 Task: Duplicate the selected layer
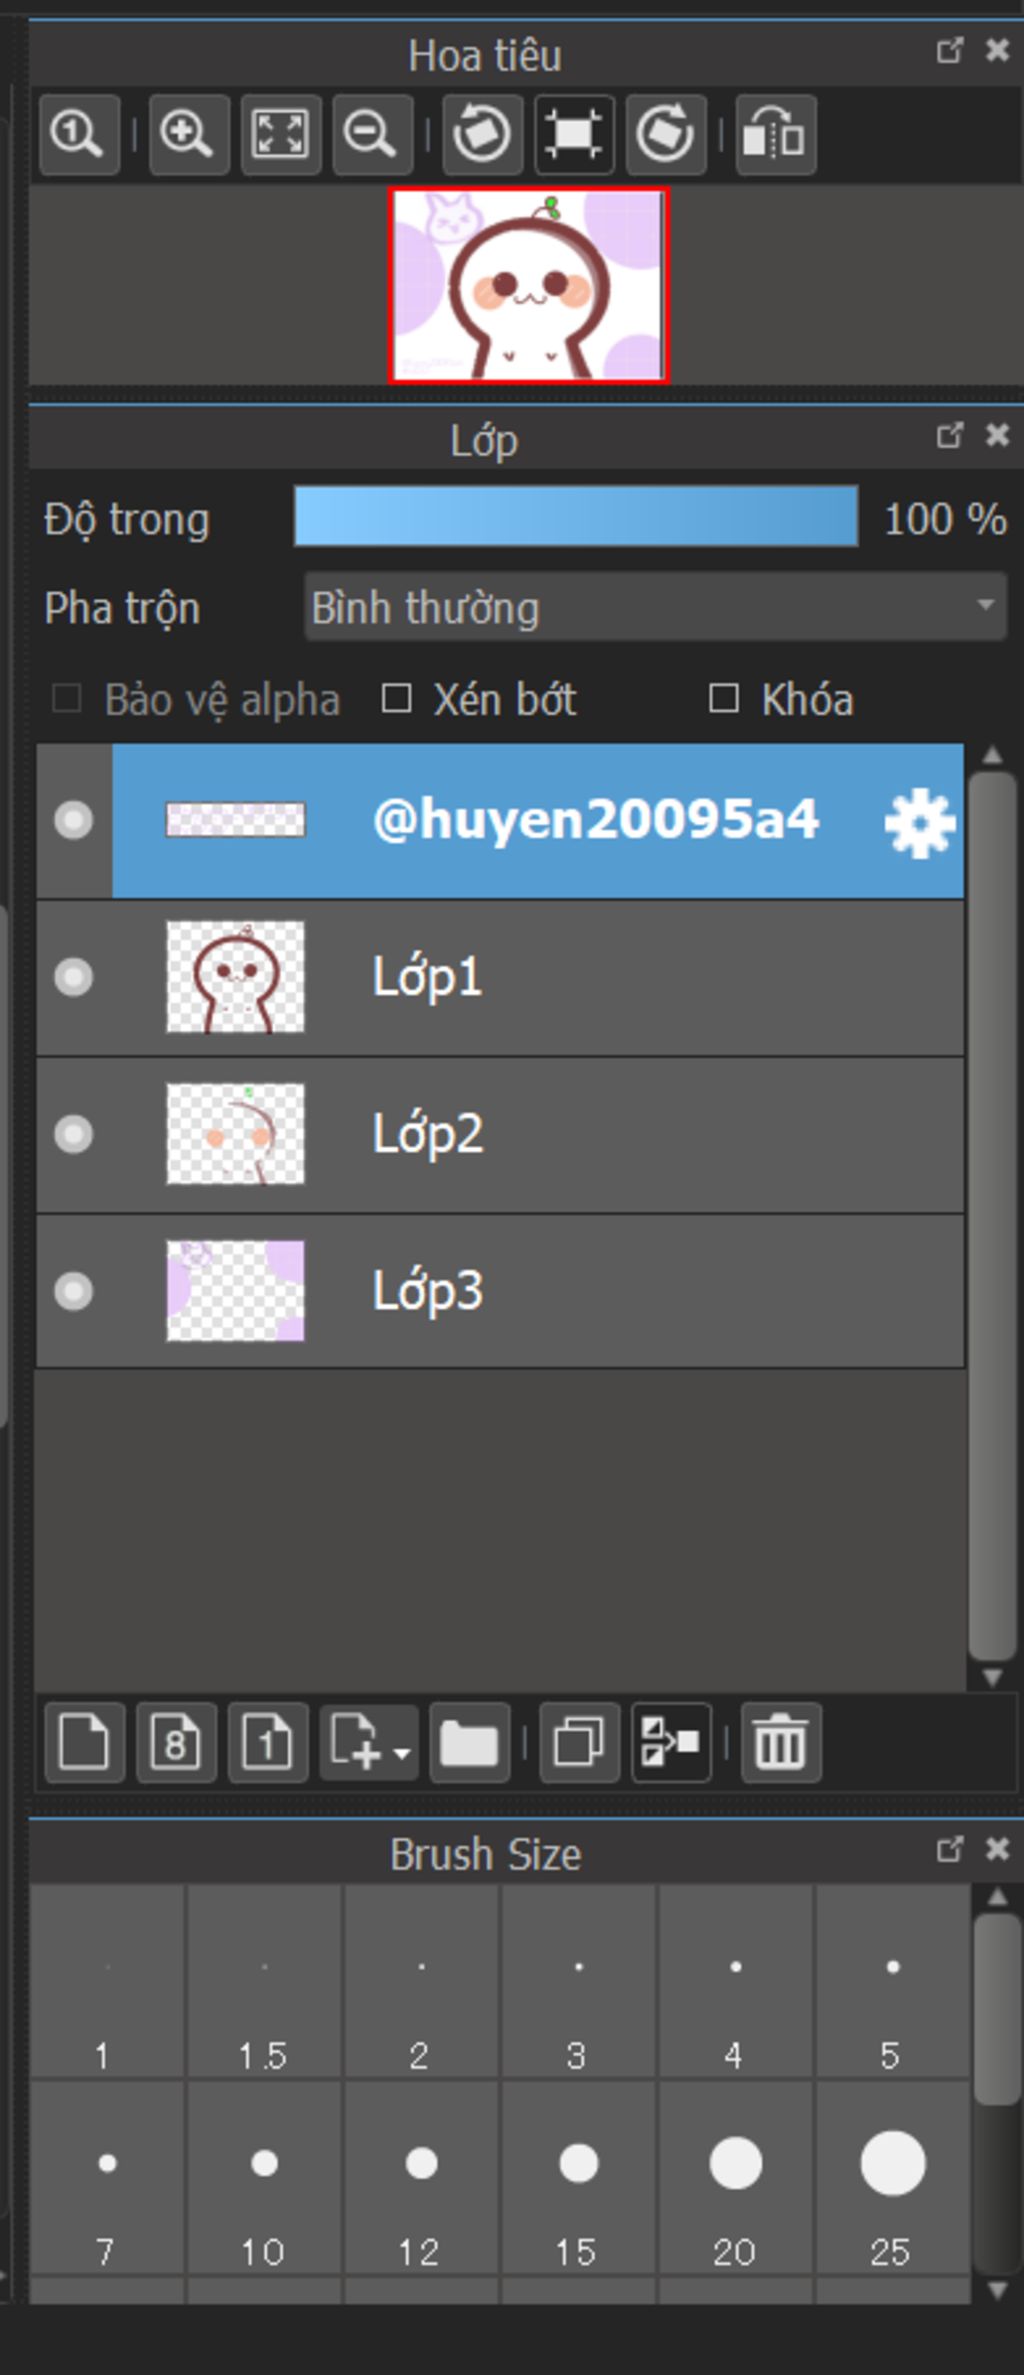coord(580,1742)
